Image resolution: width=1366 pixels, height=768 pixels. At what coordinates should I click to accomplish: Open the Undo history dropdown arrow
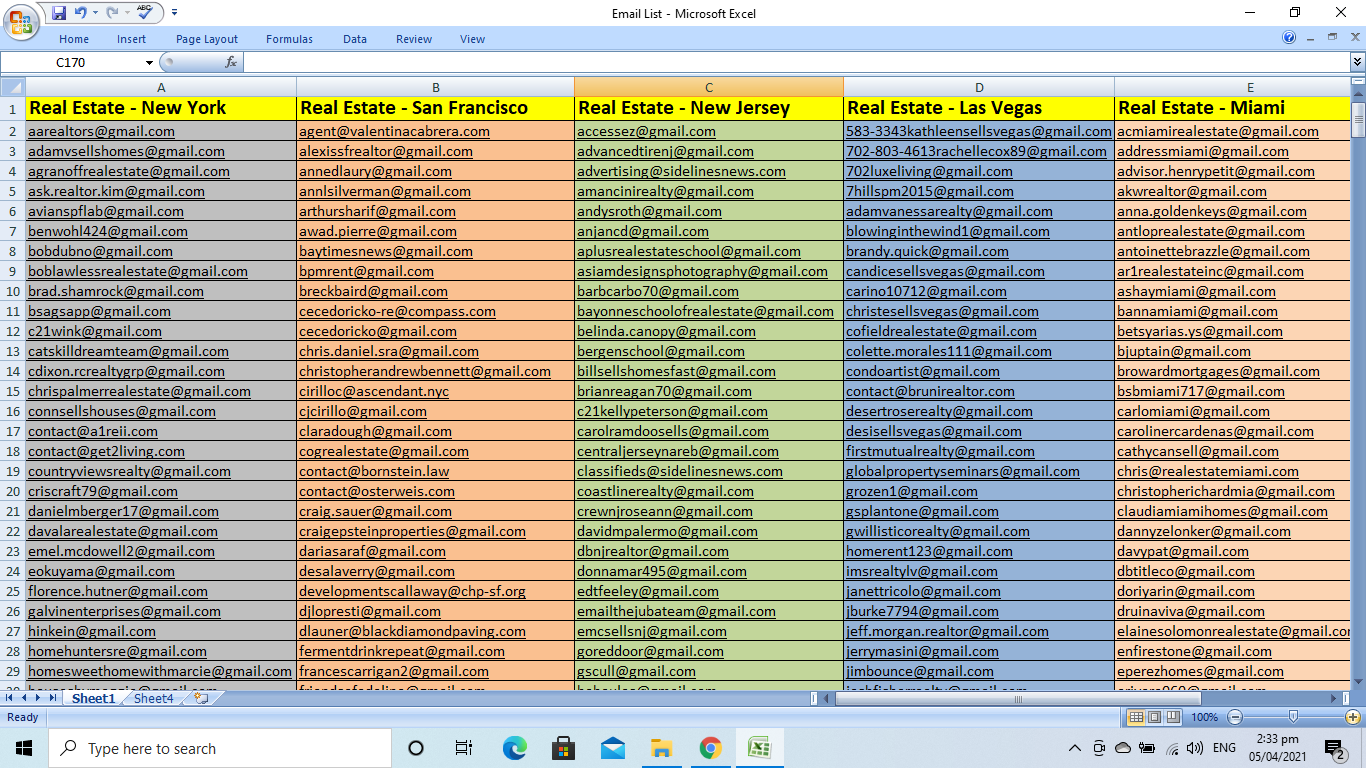[x=96, y=13]
